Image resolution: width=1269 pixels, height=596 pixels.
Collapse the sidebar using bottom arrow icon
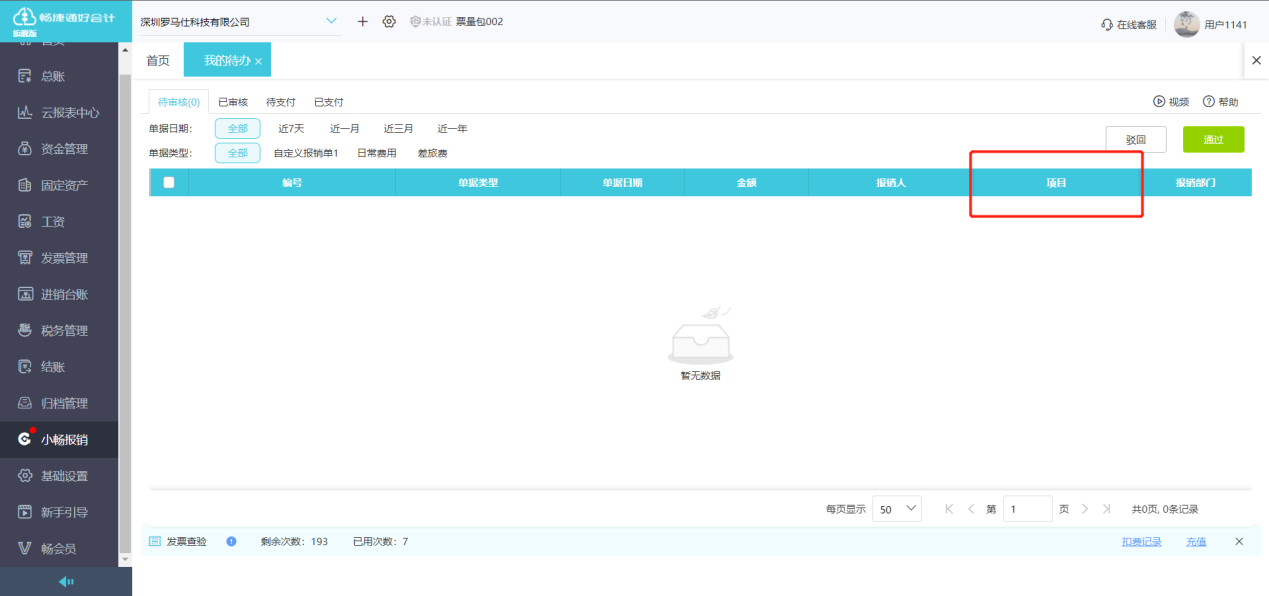click(66, 581)
